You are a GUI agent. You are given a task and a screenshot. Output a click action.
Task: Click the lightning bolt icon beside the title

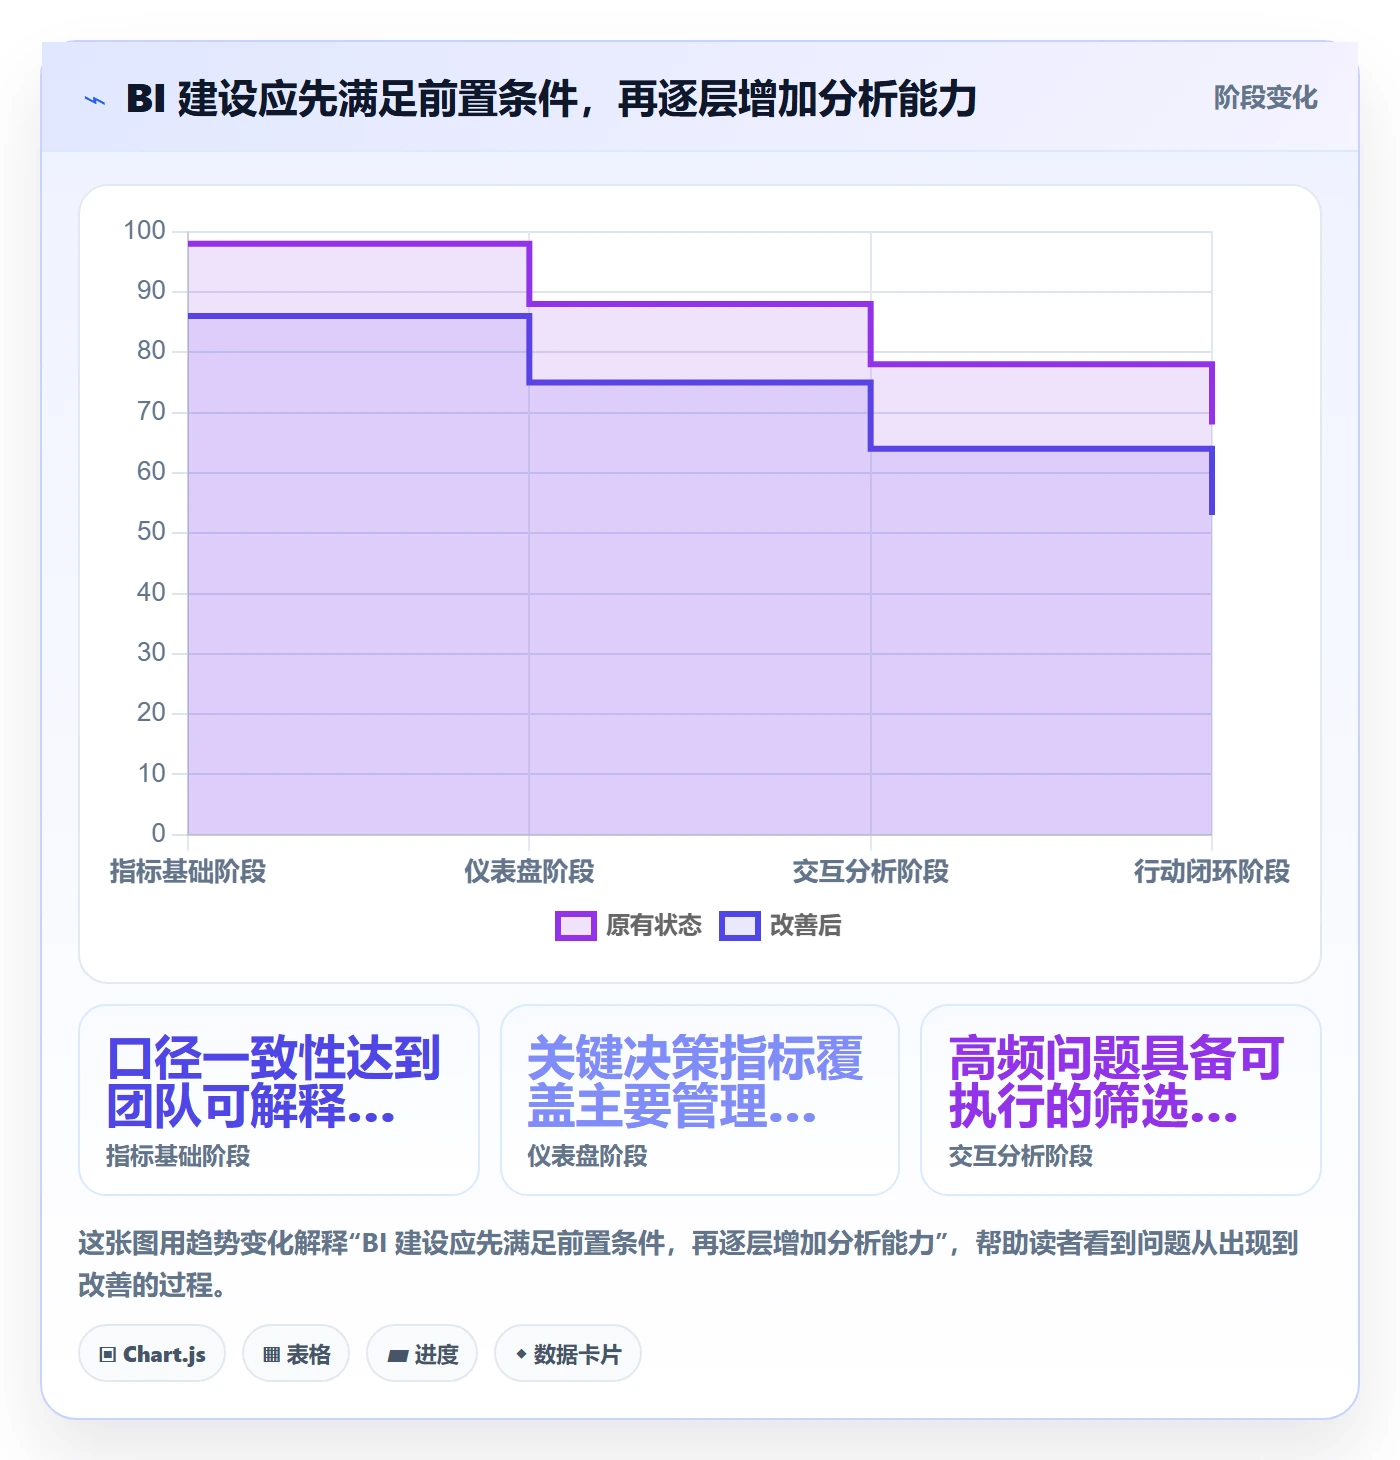95,100
